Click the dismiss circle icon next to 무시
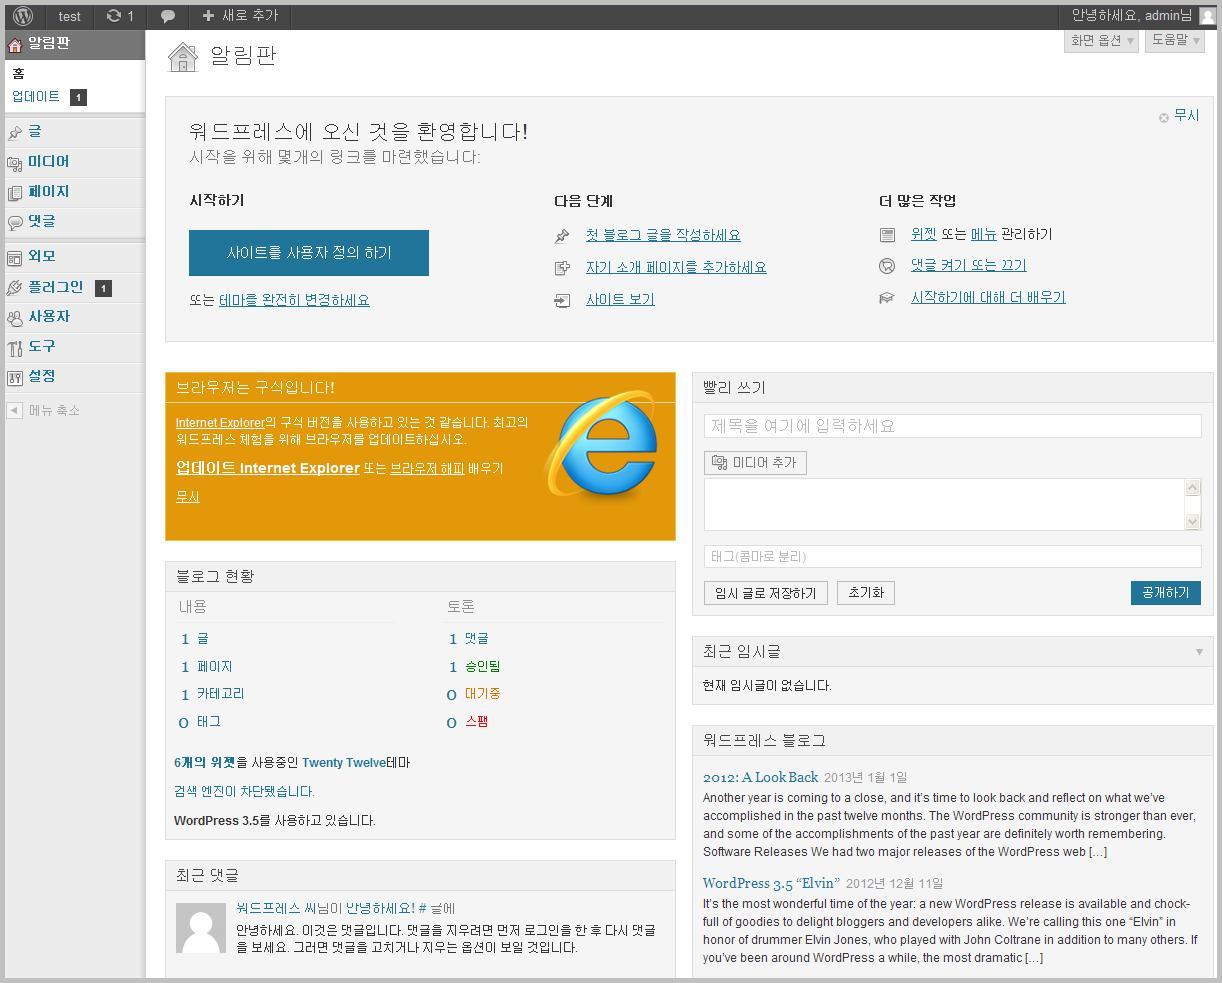 click(x=1164, y=118)
